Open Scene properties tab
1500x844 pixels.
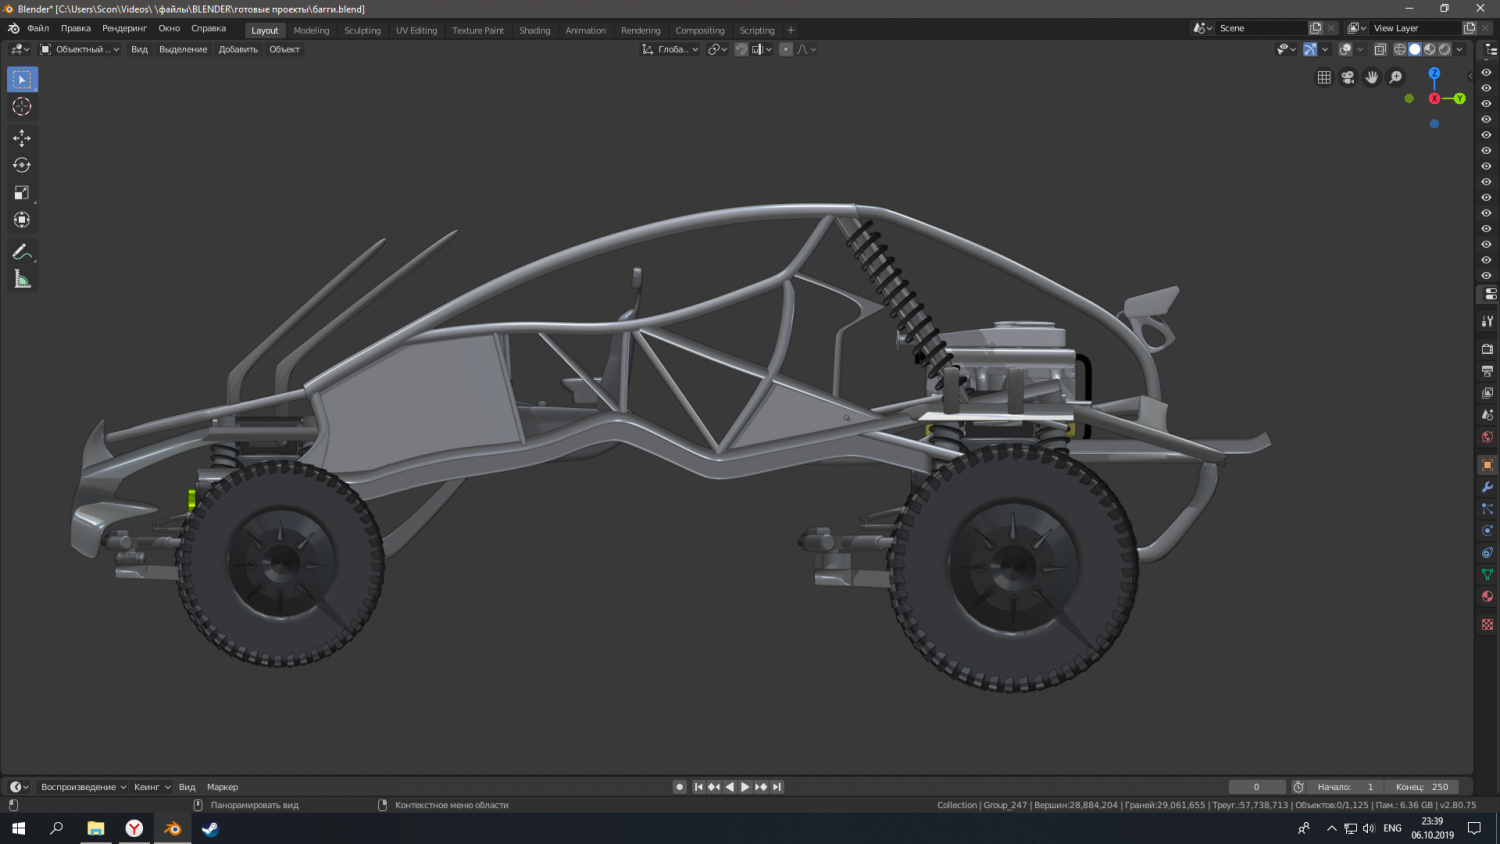coord(1488,415)
